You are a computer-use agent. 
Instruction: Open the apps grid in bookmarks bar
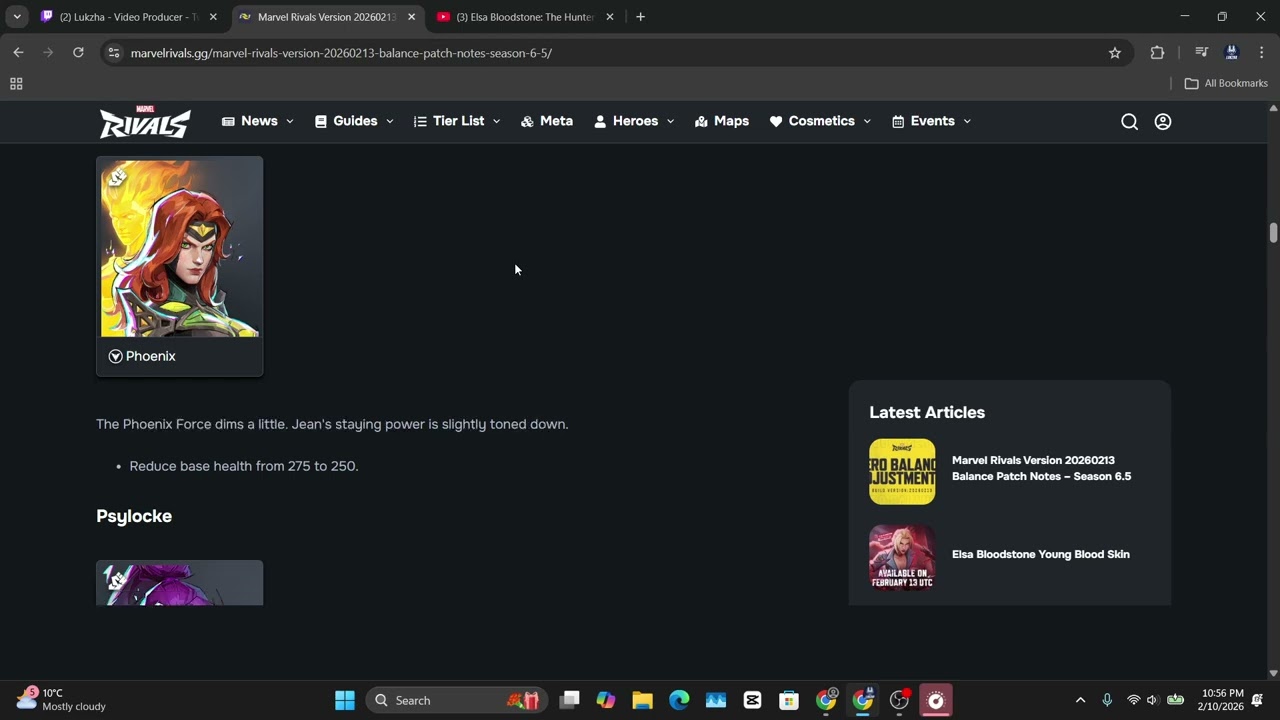pyautogui.click(x=16, y=84)
